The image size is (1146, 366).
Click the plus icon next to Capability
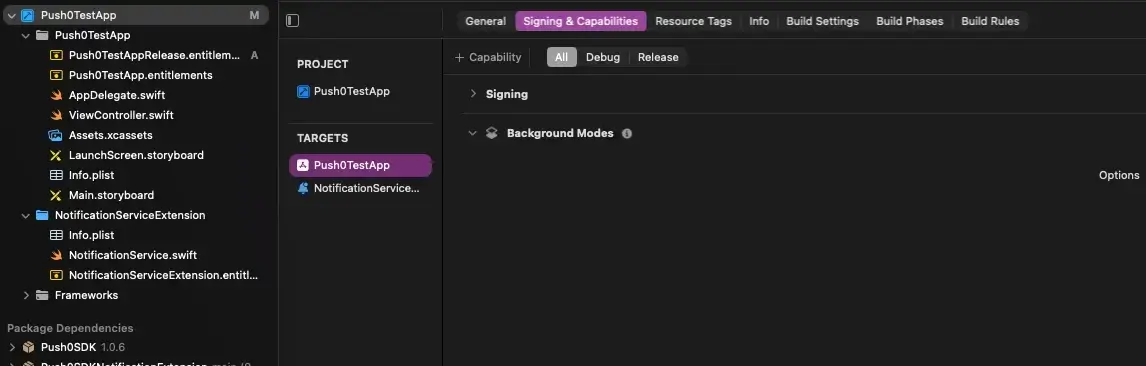click(460, 57)
